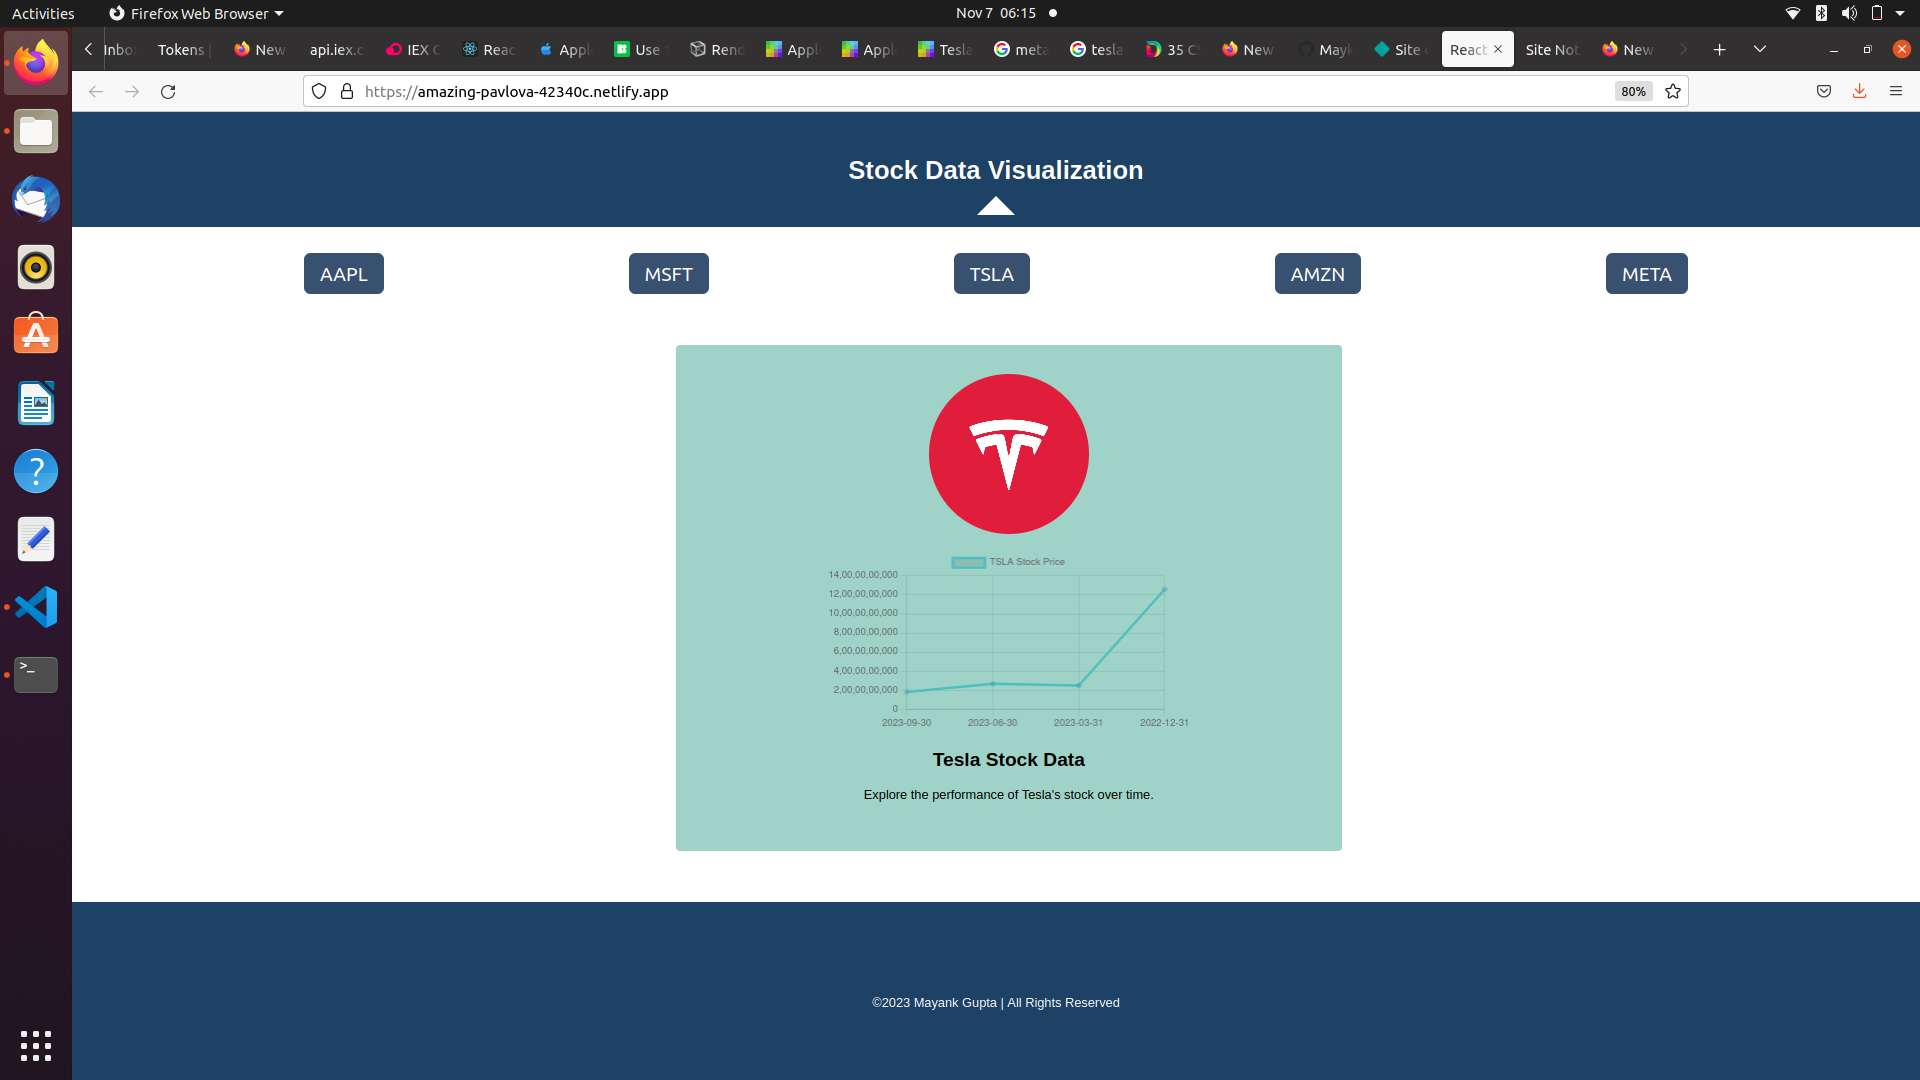Show AAPL stock data
This screenshot has height=1080, width=1920.
[x=343, y=274]
